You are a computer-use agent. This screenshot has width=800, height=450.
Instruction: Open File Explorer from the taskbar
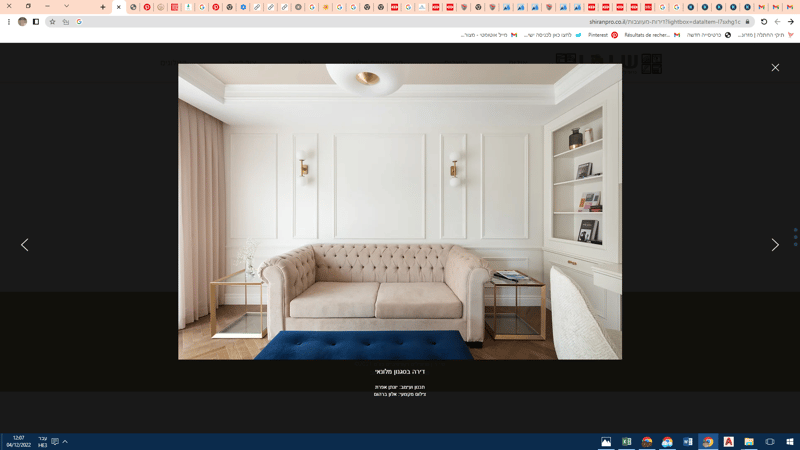tap(749, 442)
